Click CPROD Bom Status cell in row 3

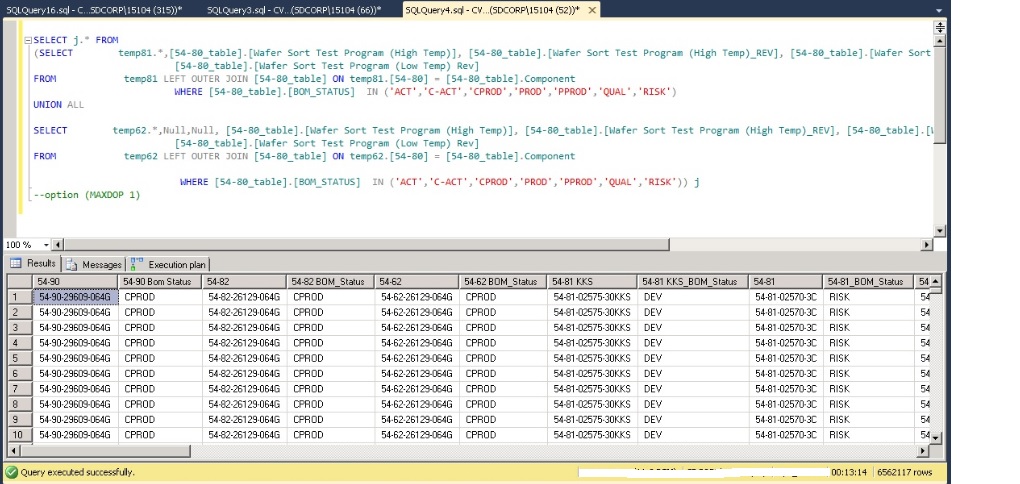pyautogui.click(x=160, y=327)
